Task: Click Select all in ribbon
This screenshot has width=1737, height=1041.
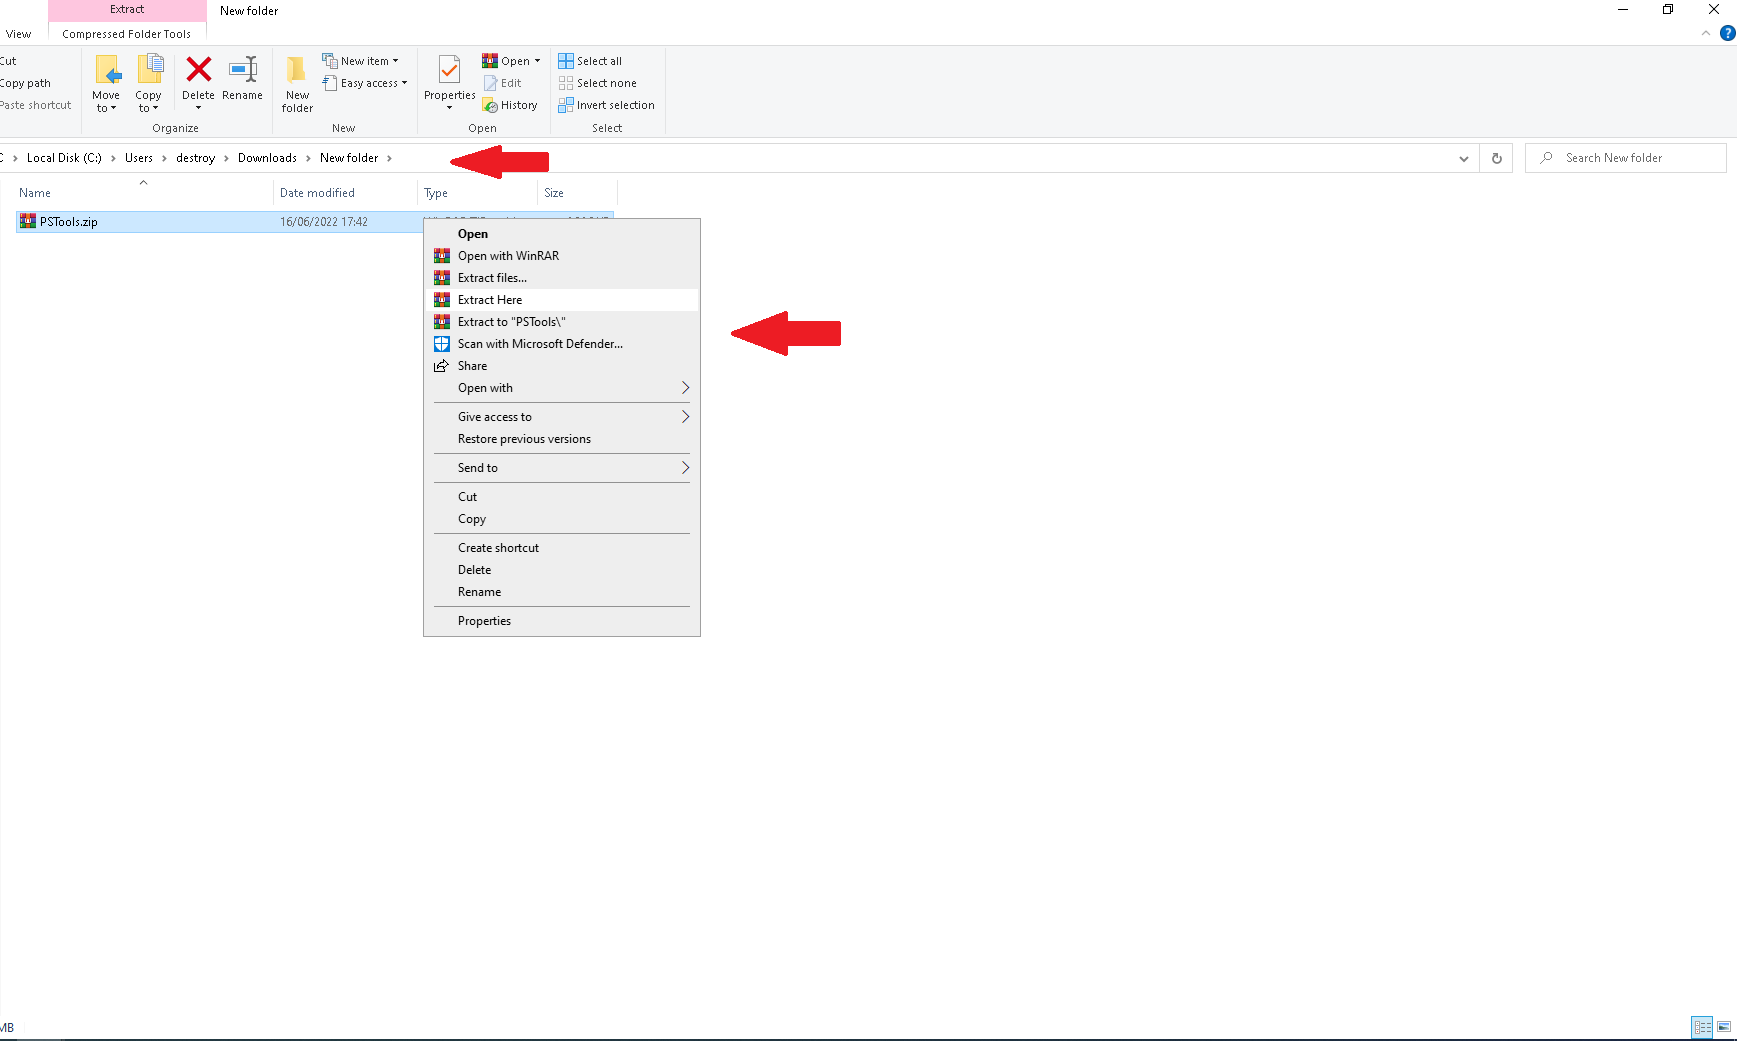Action: (x=590, y=61)
